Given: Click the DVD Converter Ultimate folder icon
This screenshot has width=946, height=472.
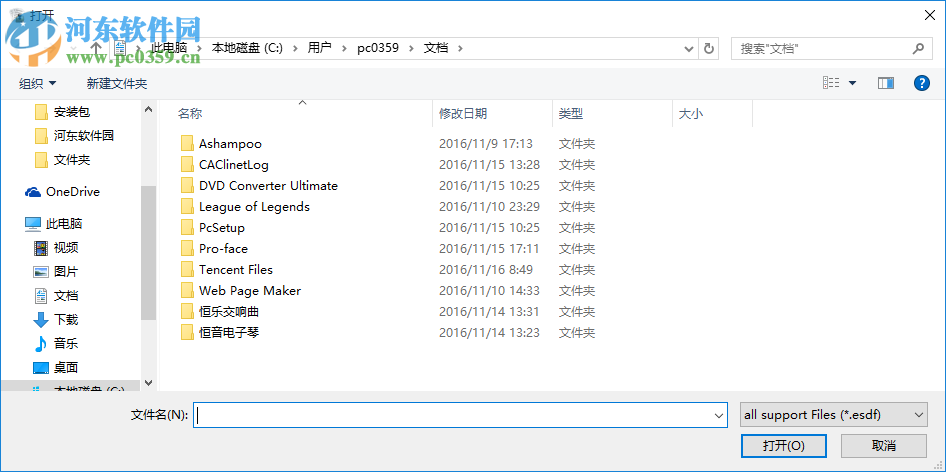Looking at the screenshot, I should [187, 186].
